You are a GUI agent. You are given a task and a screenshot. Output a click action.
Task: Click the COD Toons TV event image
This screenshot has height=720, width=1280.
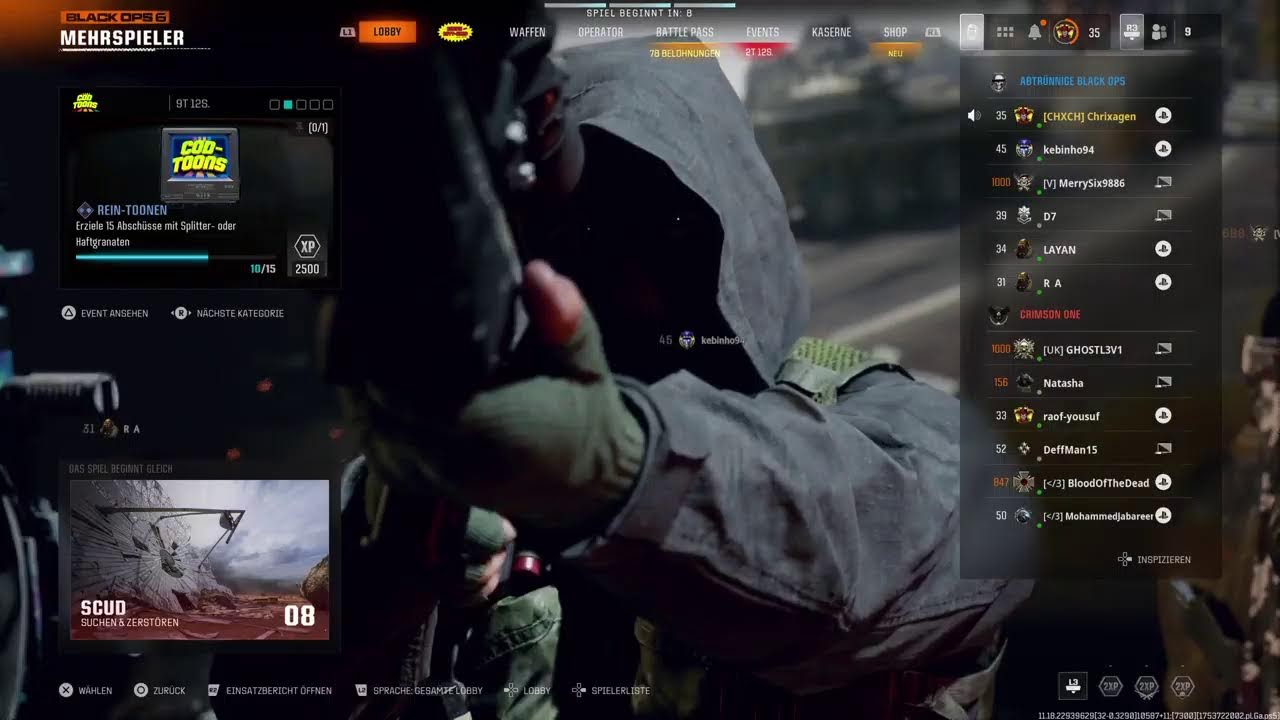[200, 164]
